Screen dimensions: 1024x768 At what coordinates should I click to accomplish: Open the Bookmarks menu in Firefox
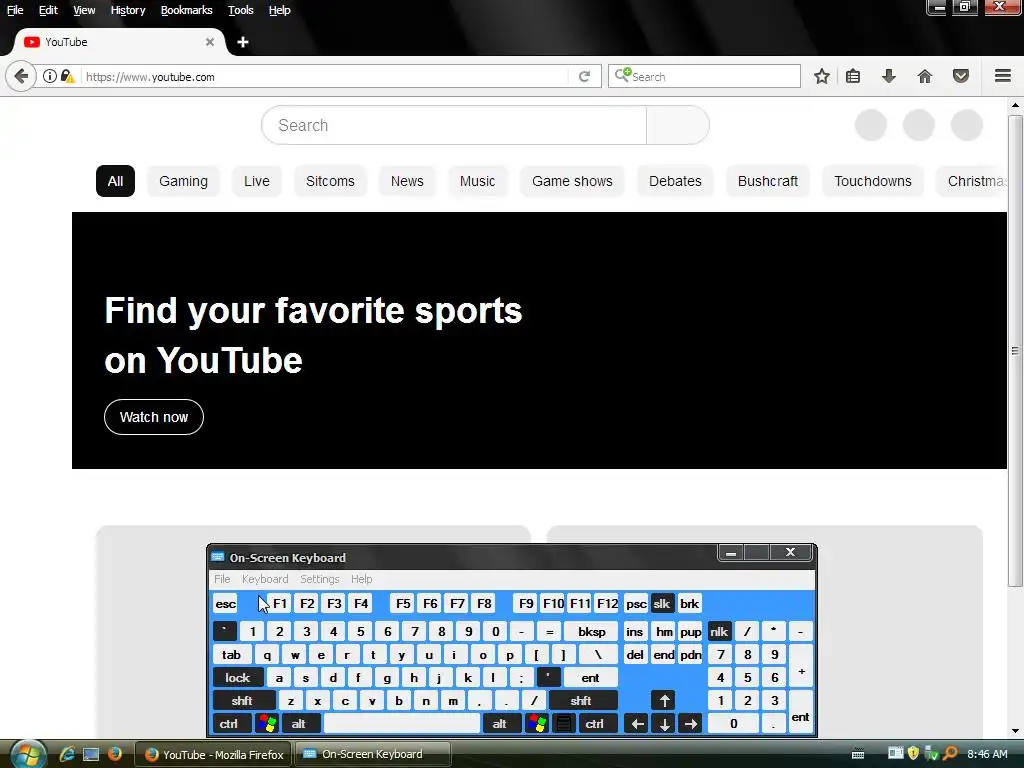tap(187, 10)
